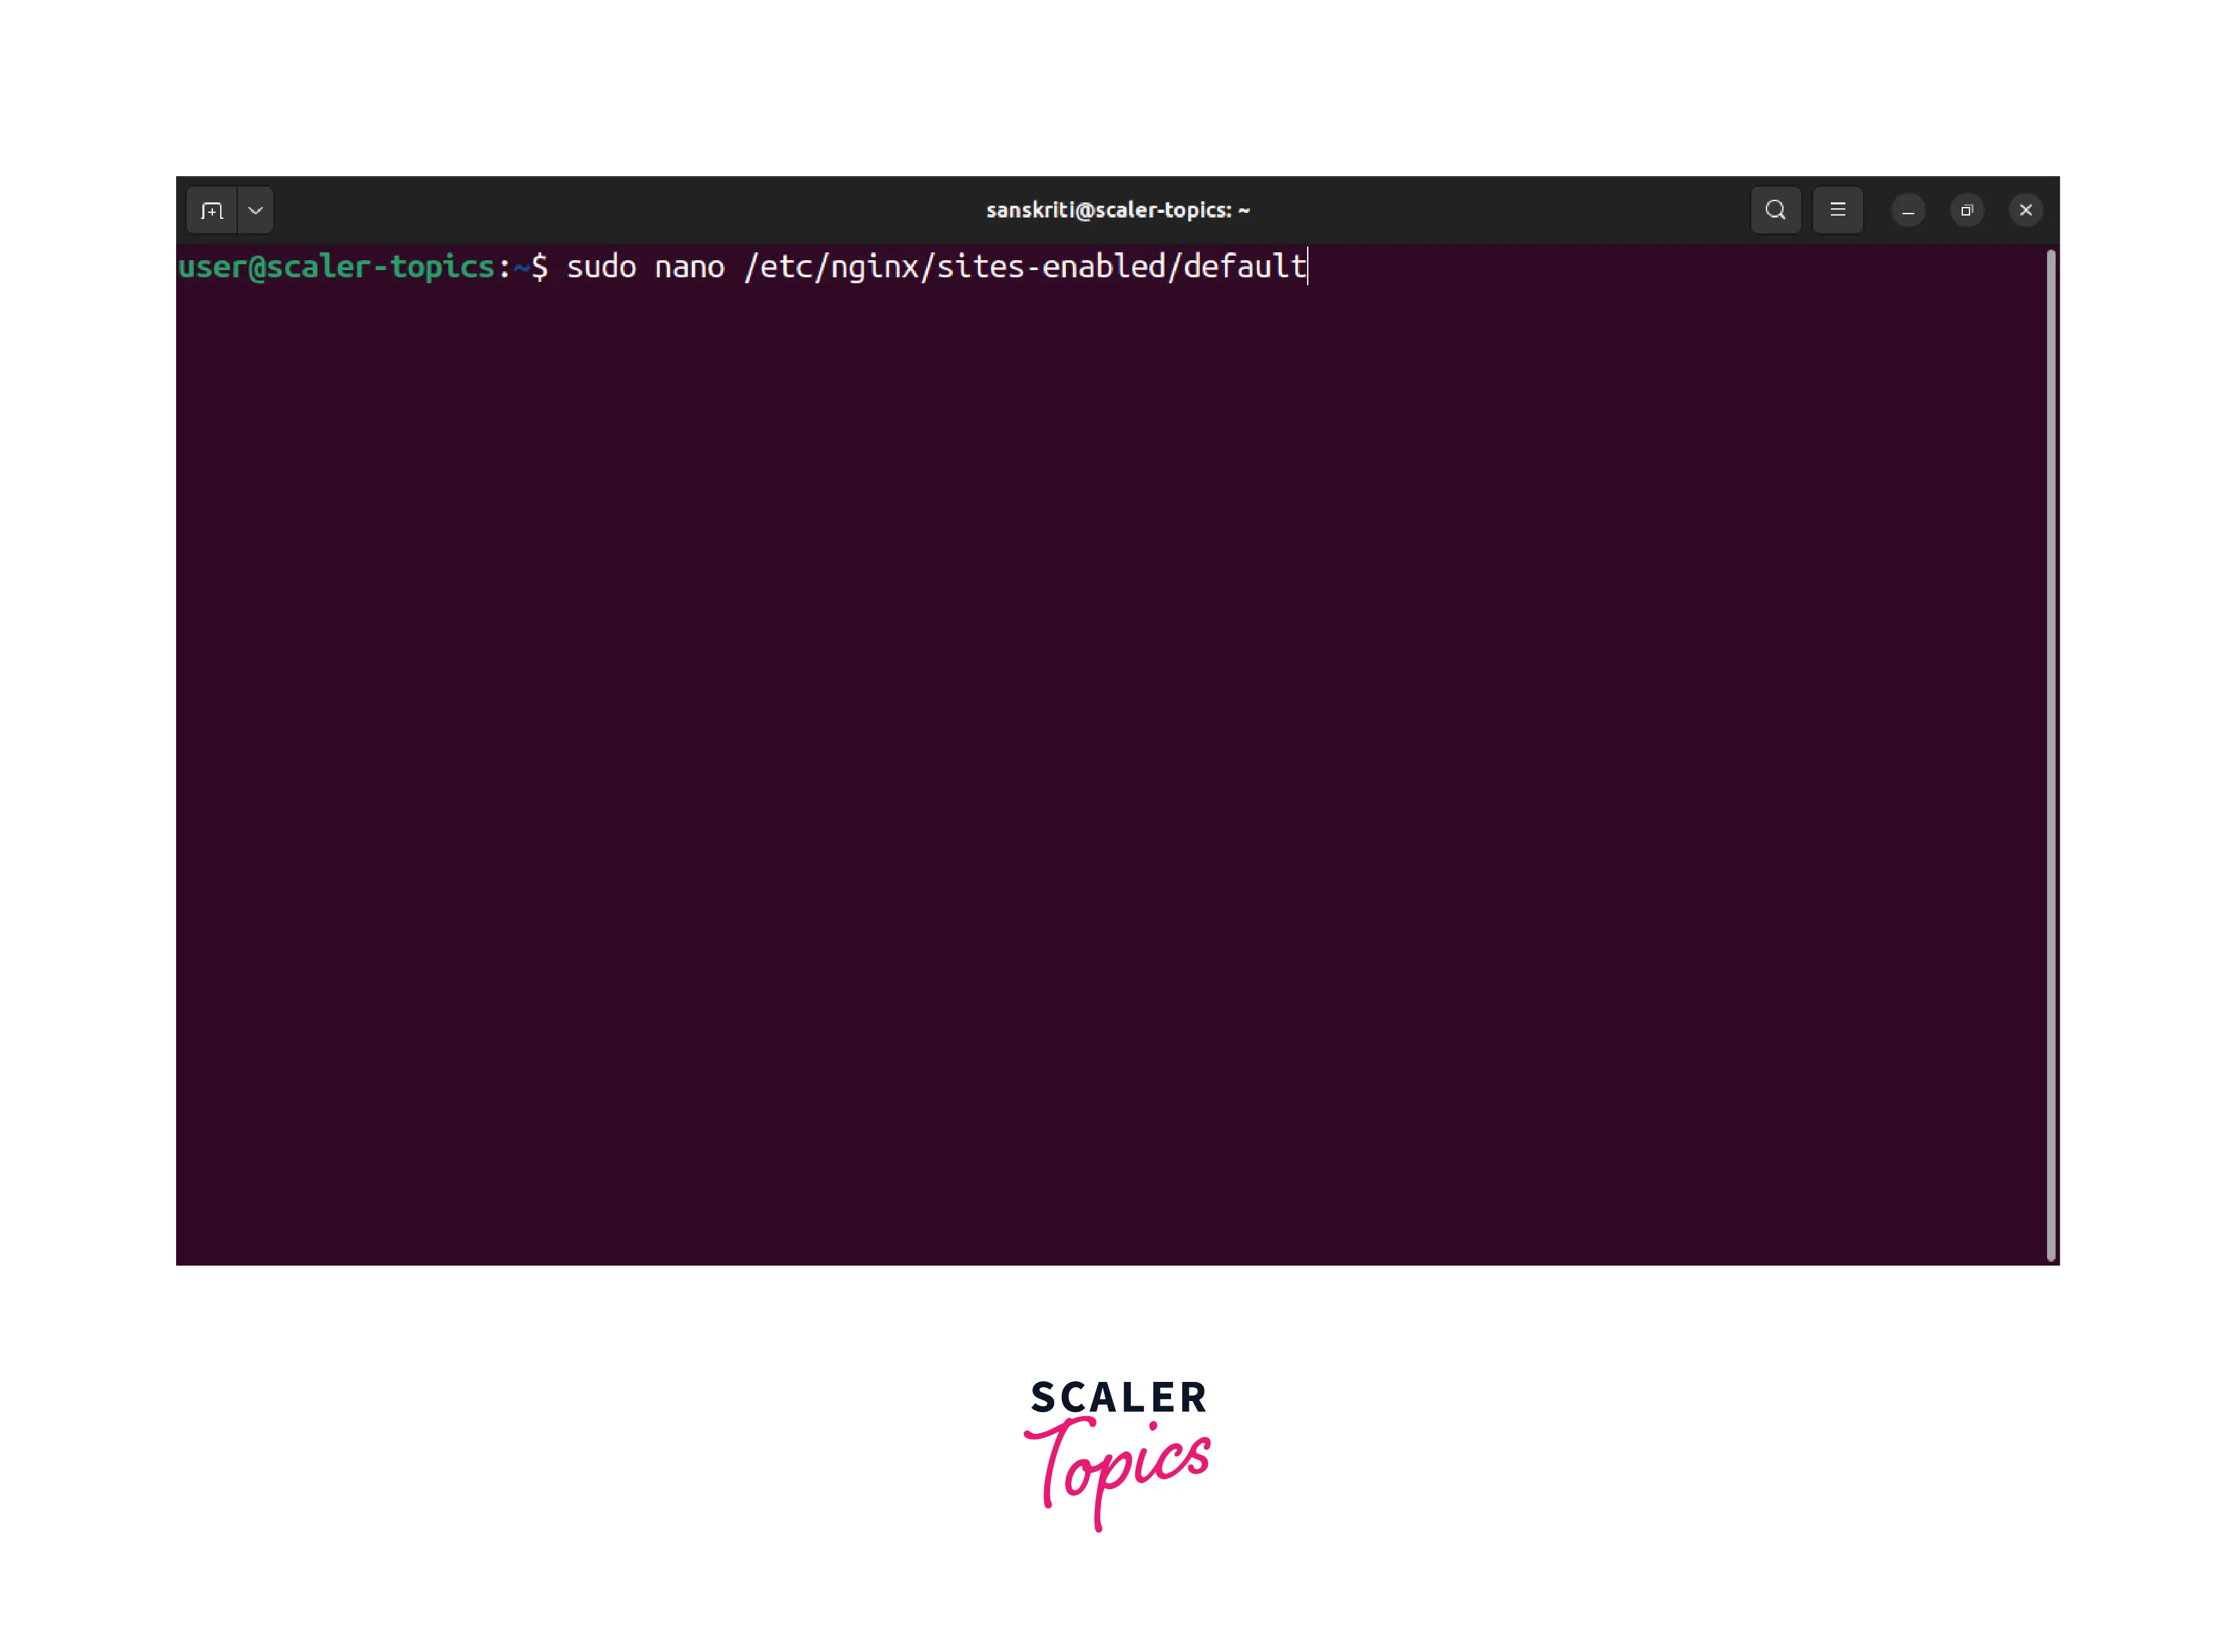Minimize the terminal window
This screenshot has width=2235, height=1652.
(1908, 211)
